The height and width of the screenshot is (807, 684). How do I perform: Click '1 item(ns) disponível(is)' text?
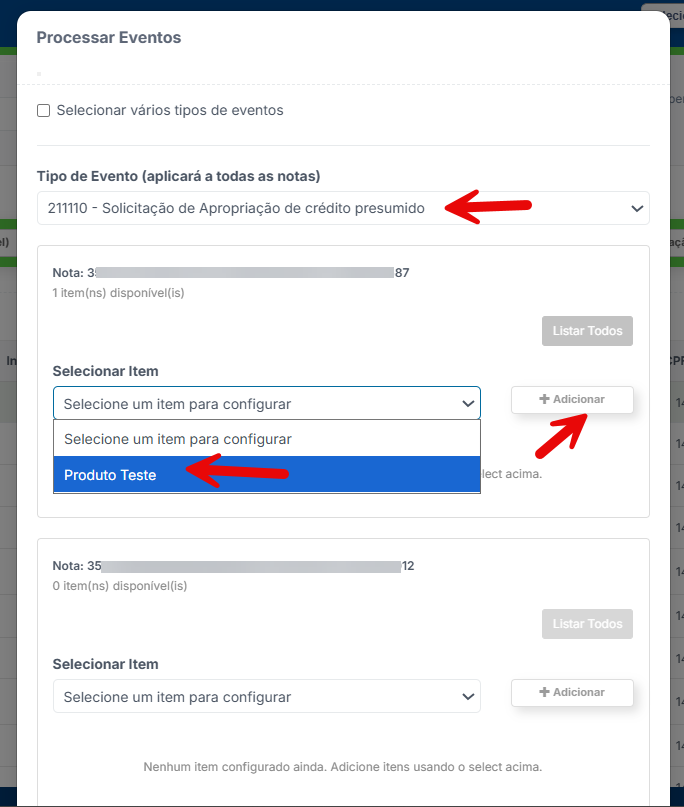point(118,293)
